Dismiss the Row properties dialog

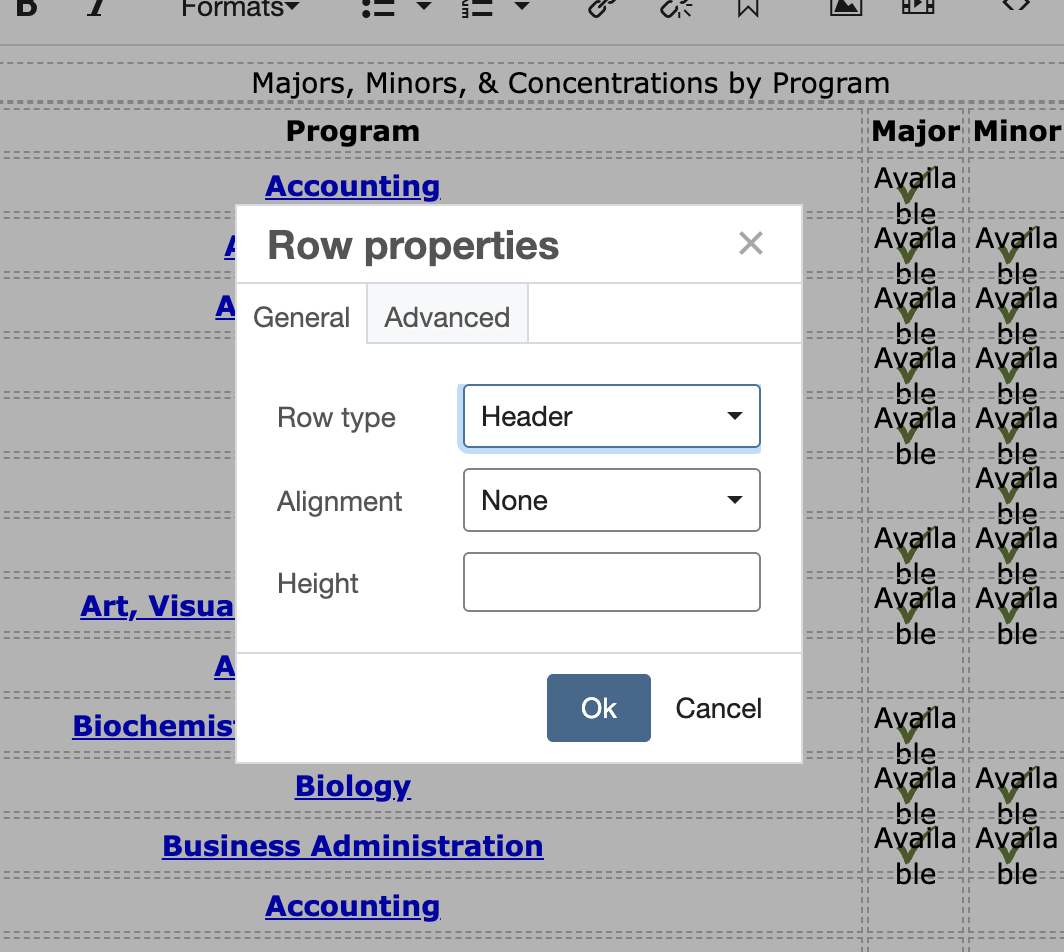[x=751, y=243]
